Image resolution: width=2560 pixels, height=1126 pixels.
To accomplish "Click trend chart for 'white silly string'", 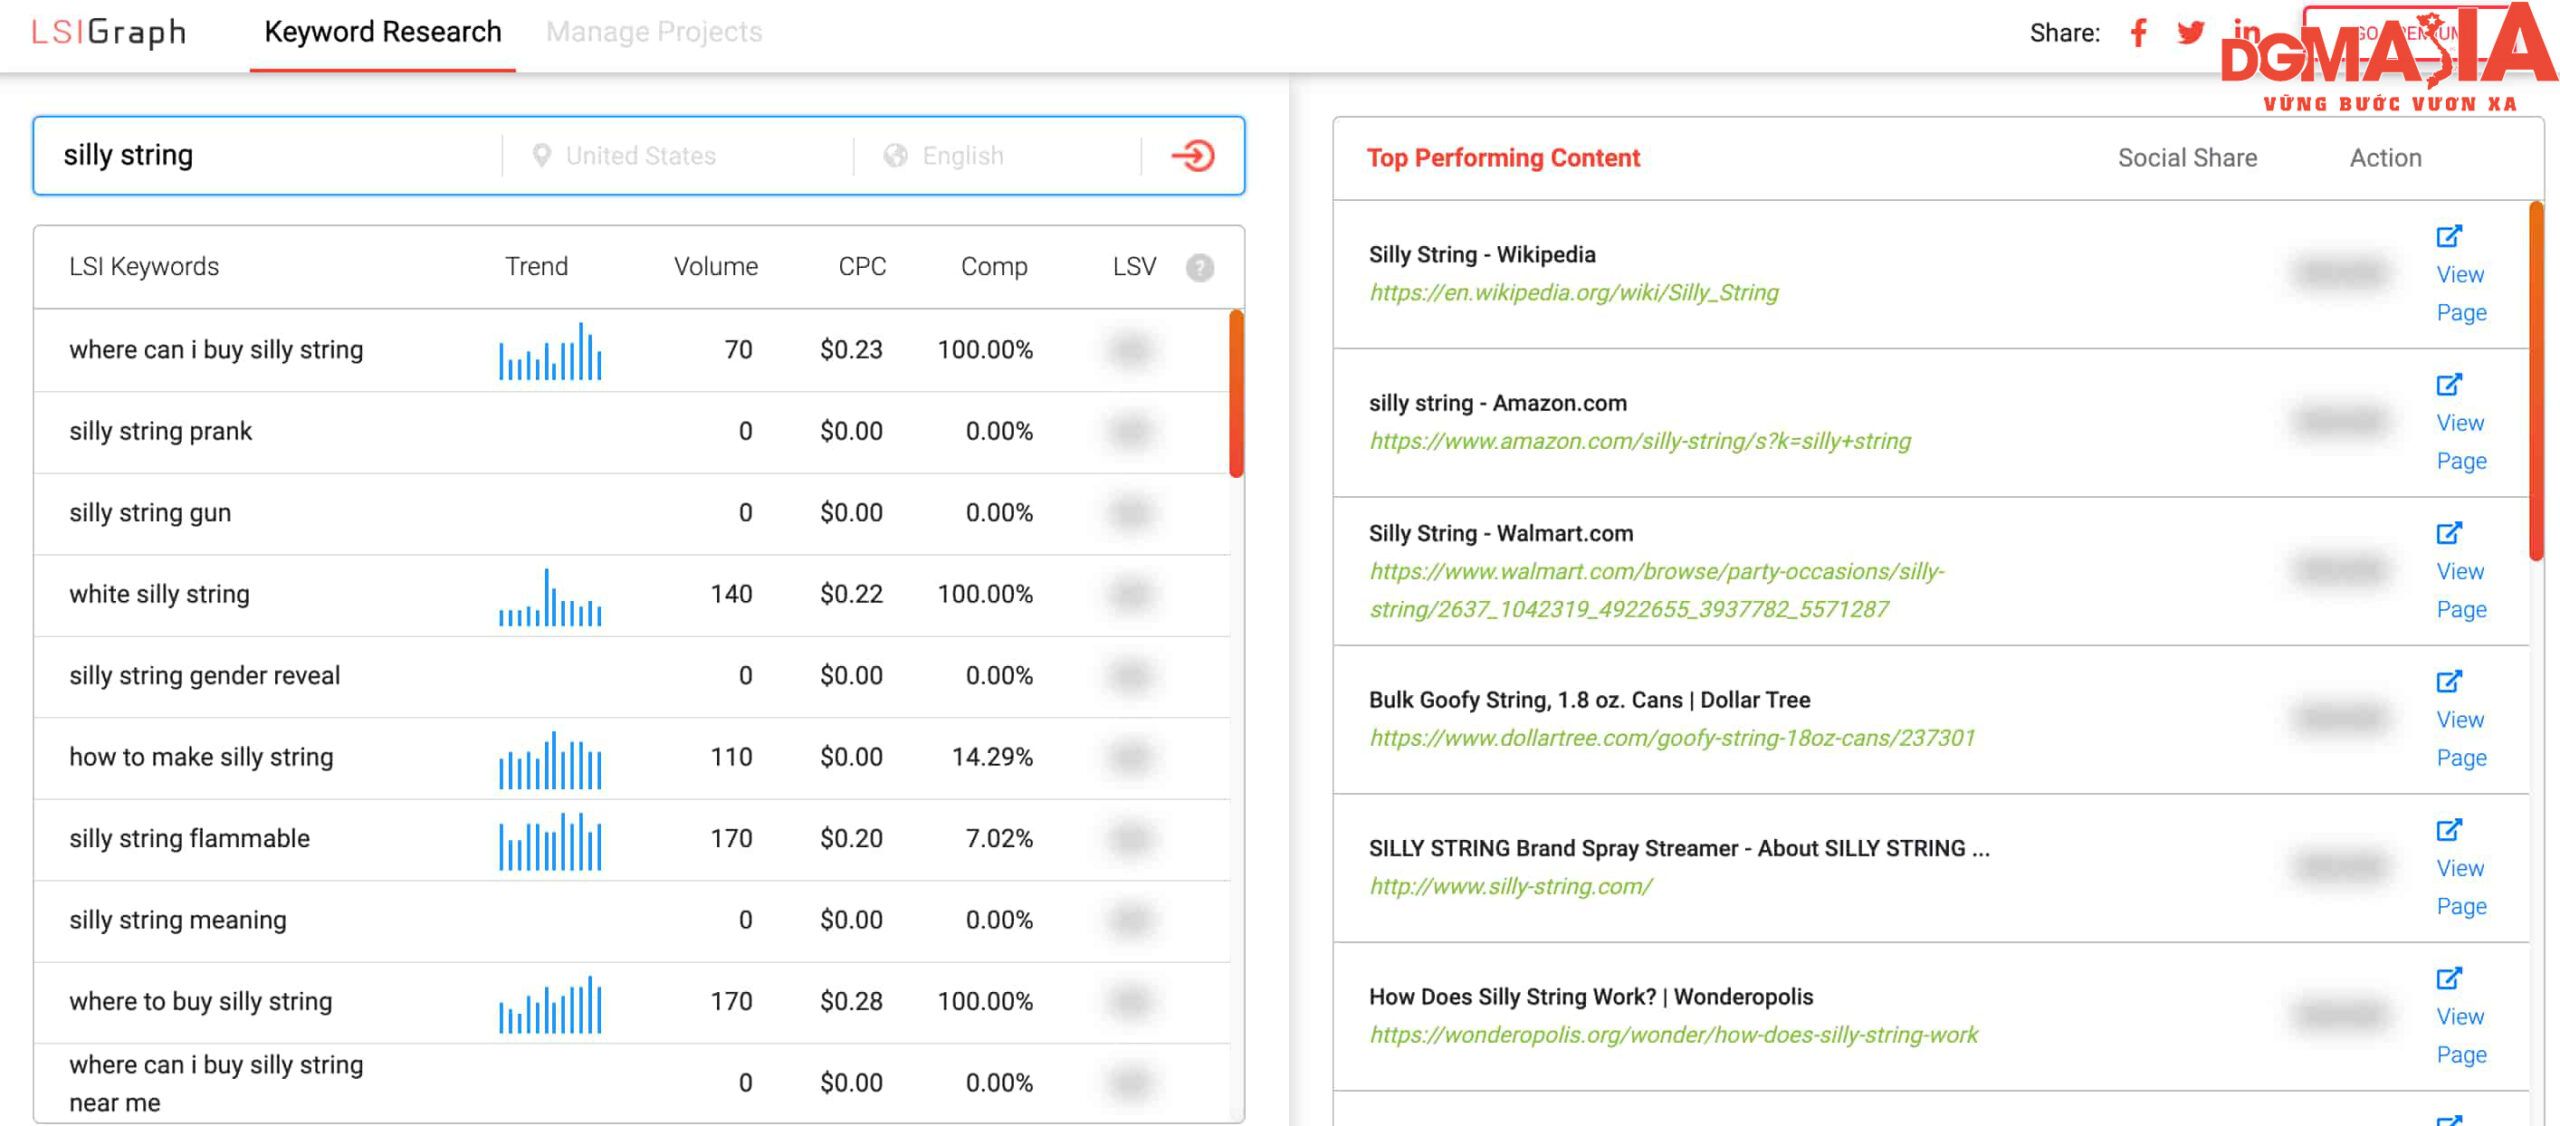I will (x=550, y=597).
